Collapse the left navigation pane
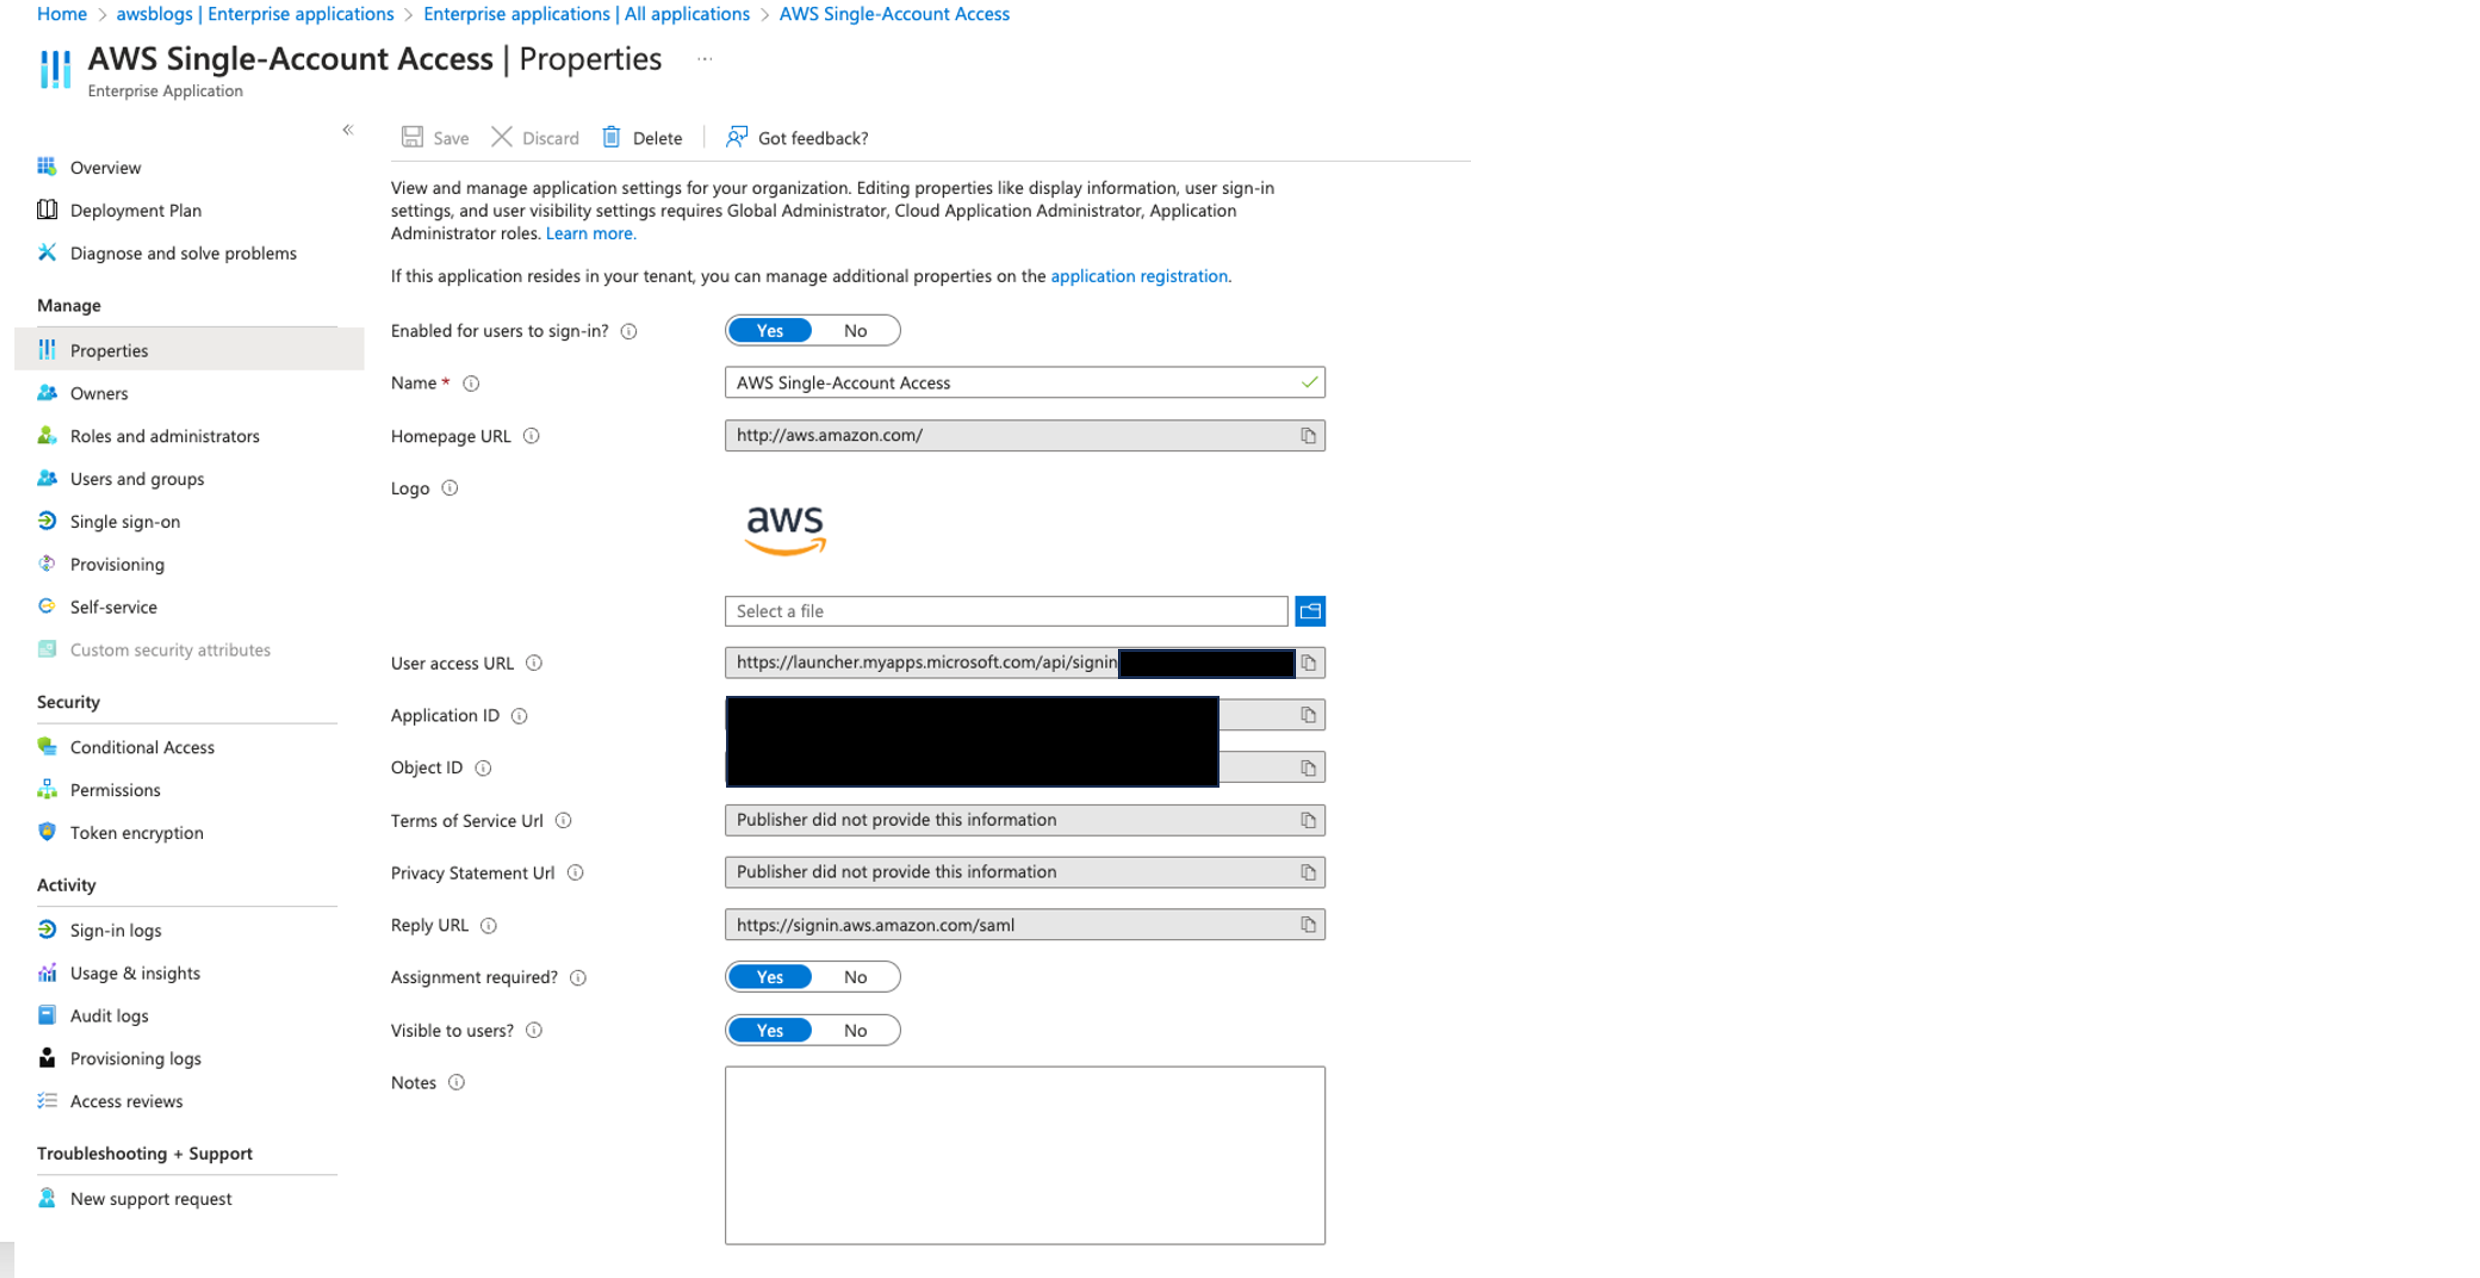This screenshot has height=1278, width=2480. (x=348, y=129)
